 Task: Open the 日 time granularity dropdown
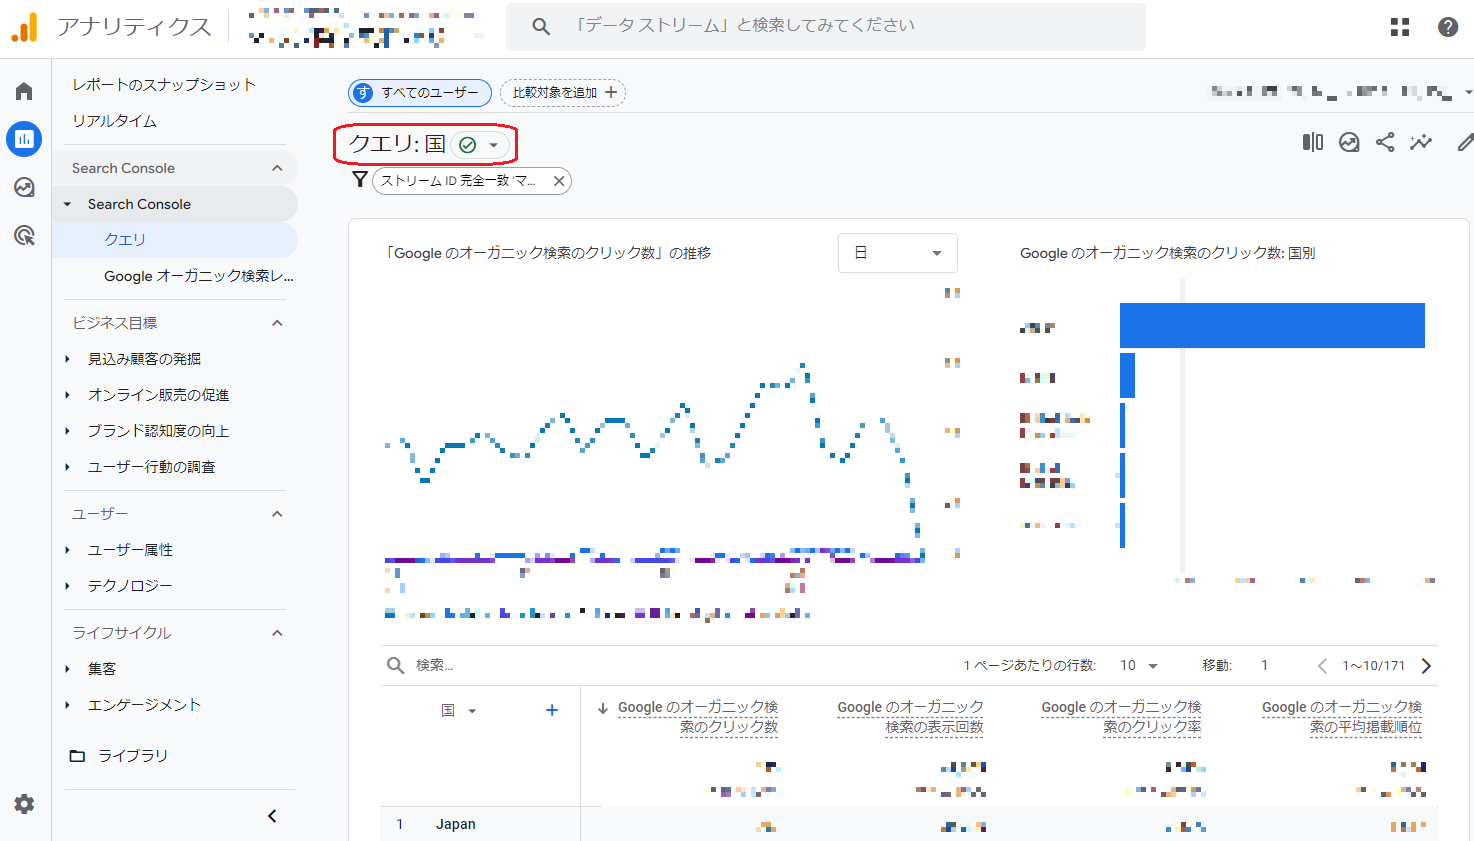[x=897, y=252]
